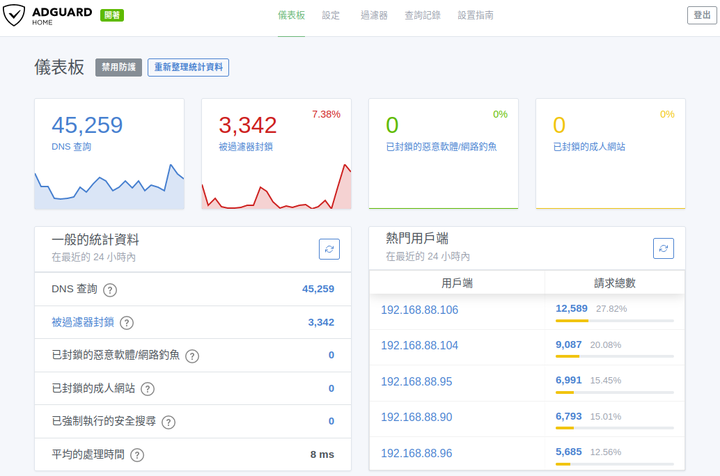Open the 過濾器 filters menu
This screenshot has width=720, height=476.
[374, 16]
